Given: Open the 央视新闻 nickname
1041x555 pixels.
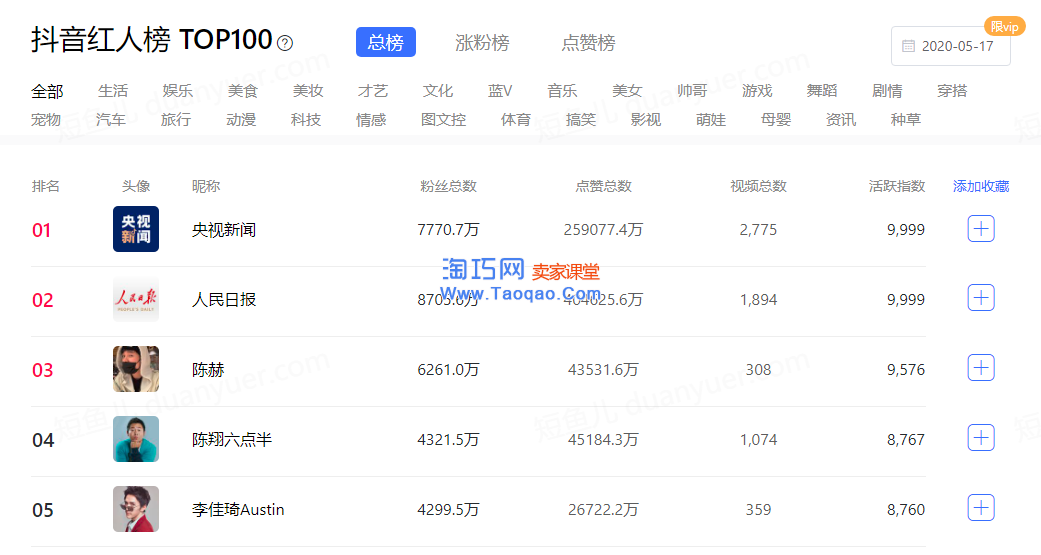Looking at the screenshot, I should coord(224,230).
